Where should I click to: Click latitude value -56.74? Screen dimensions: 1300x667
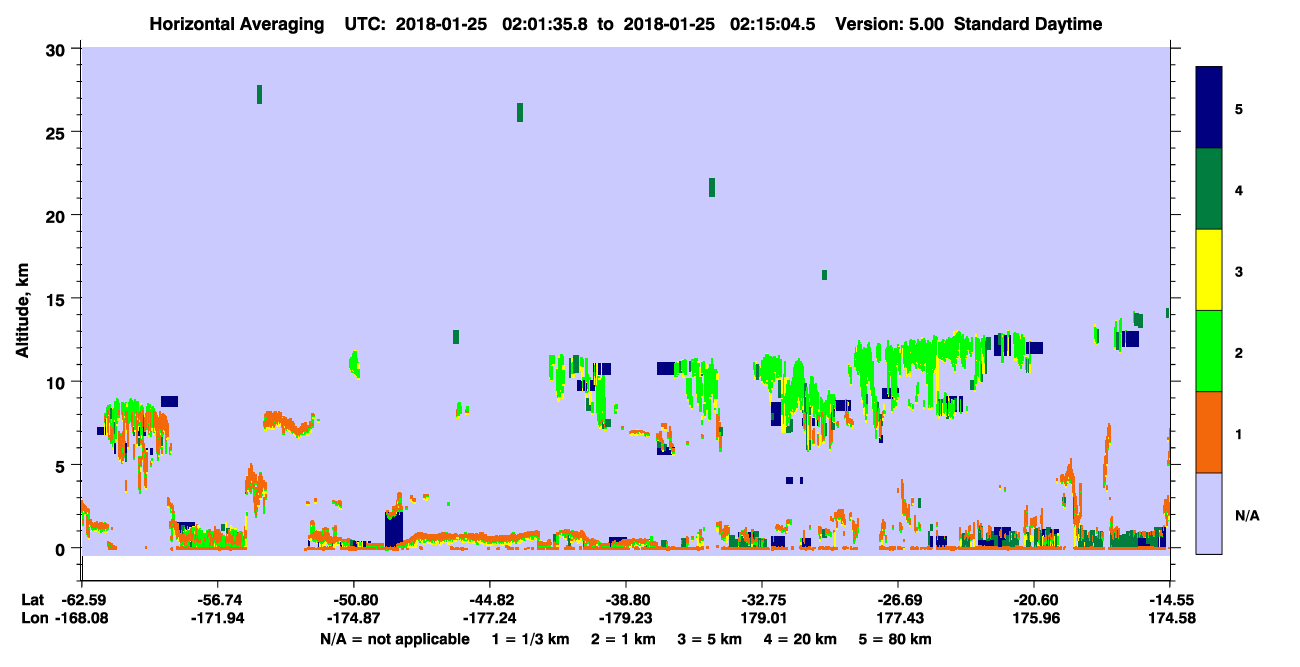coord(218,600)
